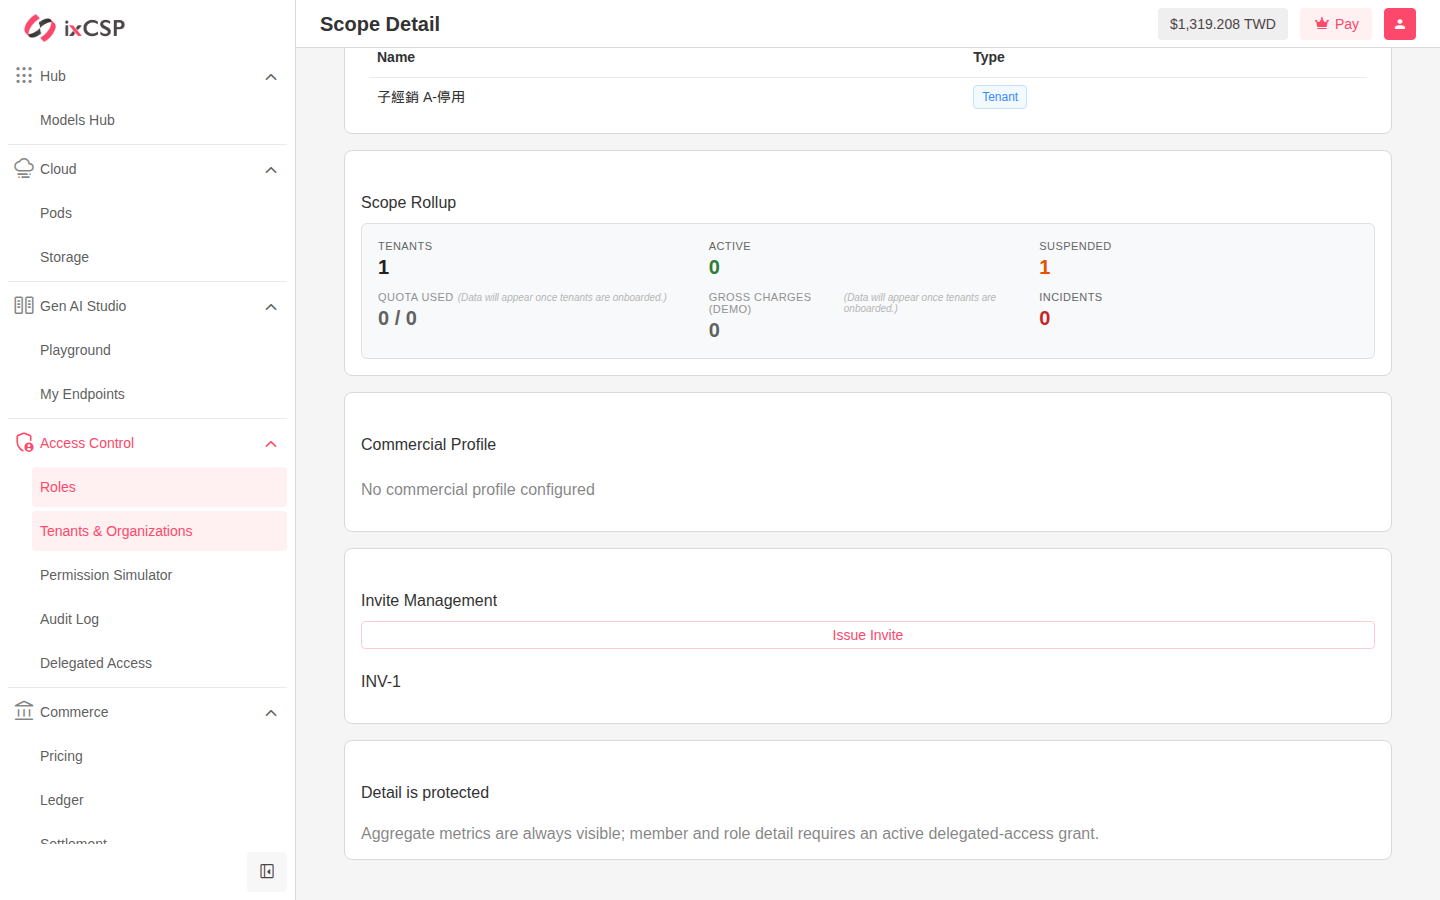Collapse the Gen AI Studio chevron
Image resolution: width=1440 pixels, height=900 pixels.
point(271,307)
